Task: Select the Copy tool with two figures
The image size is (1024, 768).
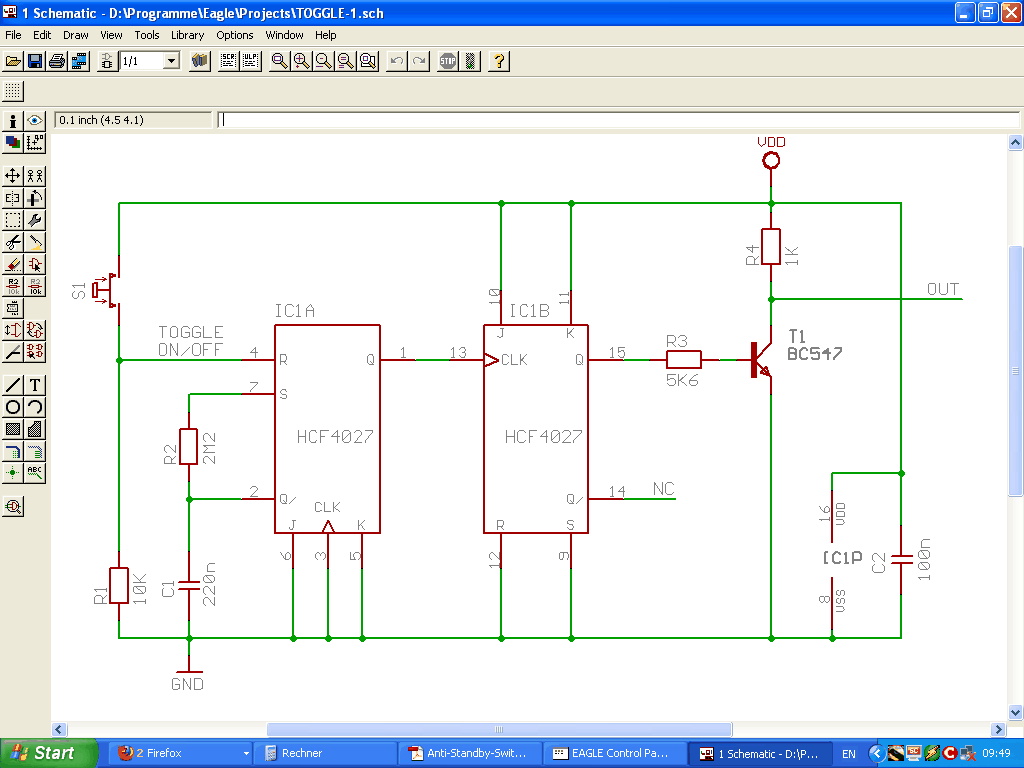Action: [35, 176]
